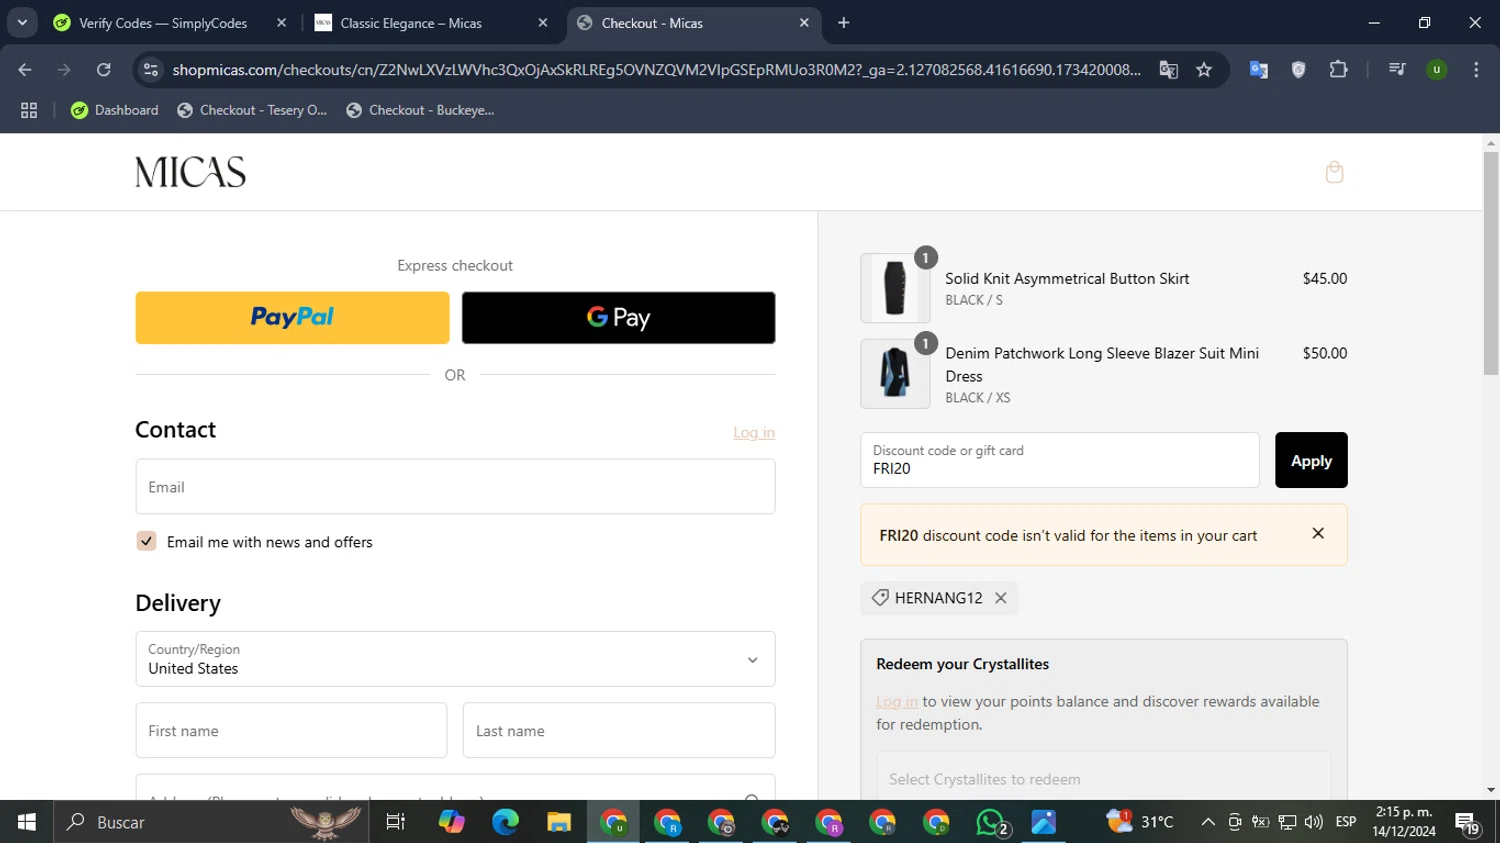Close the Checkout - Micas tab

point(804,23)
